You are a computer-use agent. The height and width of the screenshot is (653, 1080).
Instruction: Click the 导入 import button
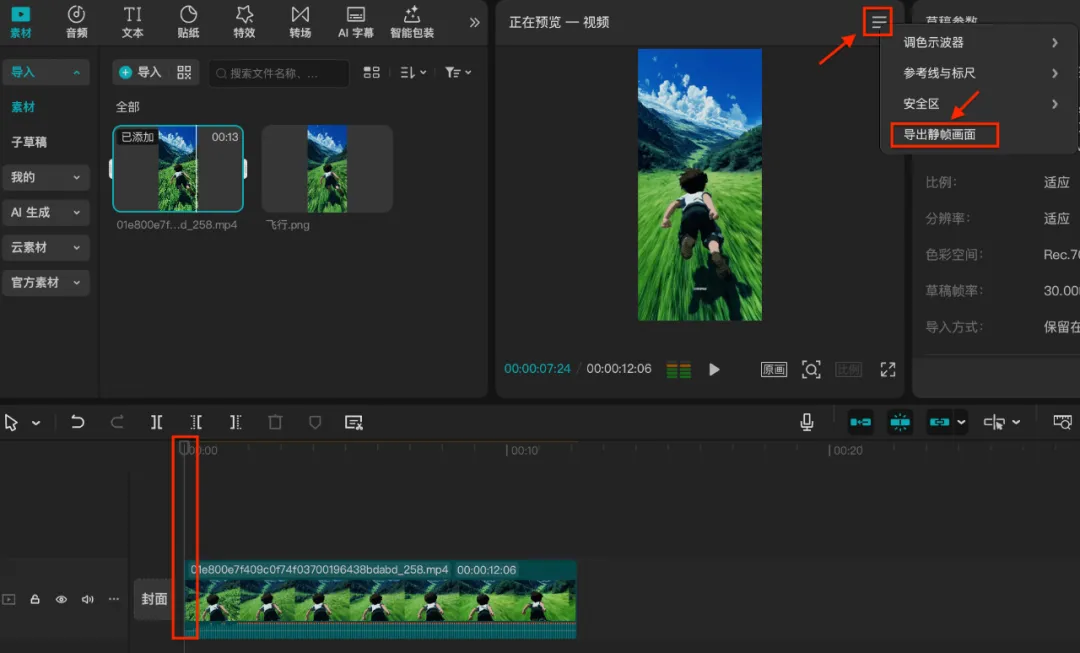(x=140, y=72)
